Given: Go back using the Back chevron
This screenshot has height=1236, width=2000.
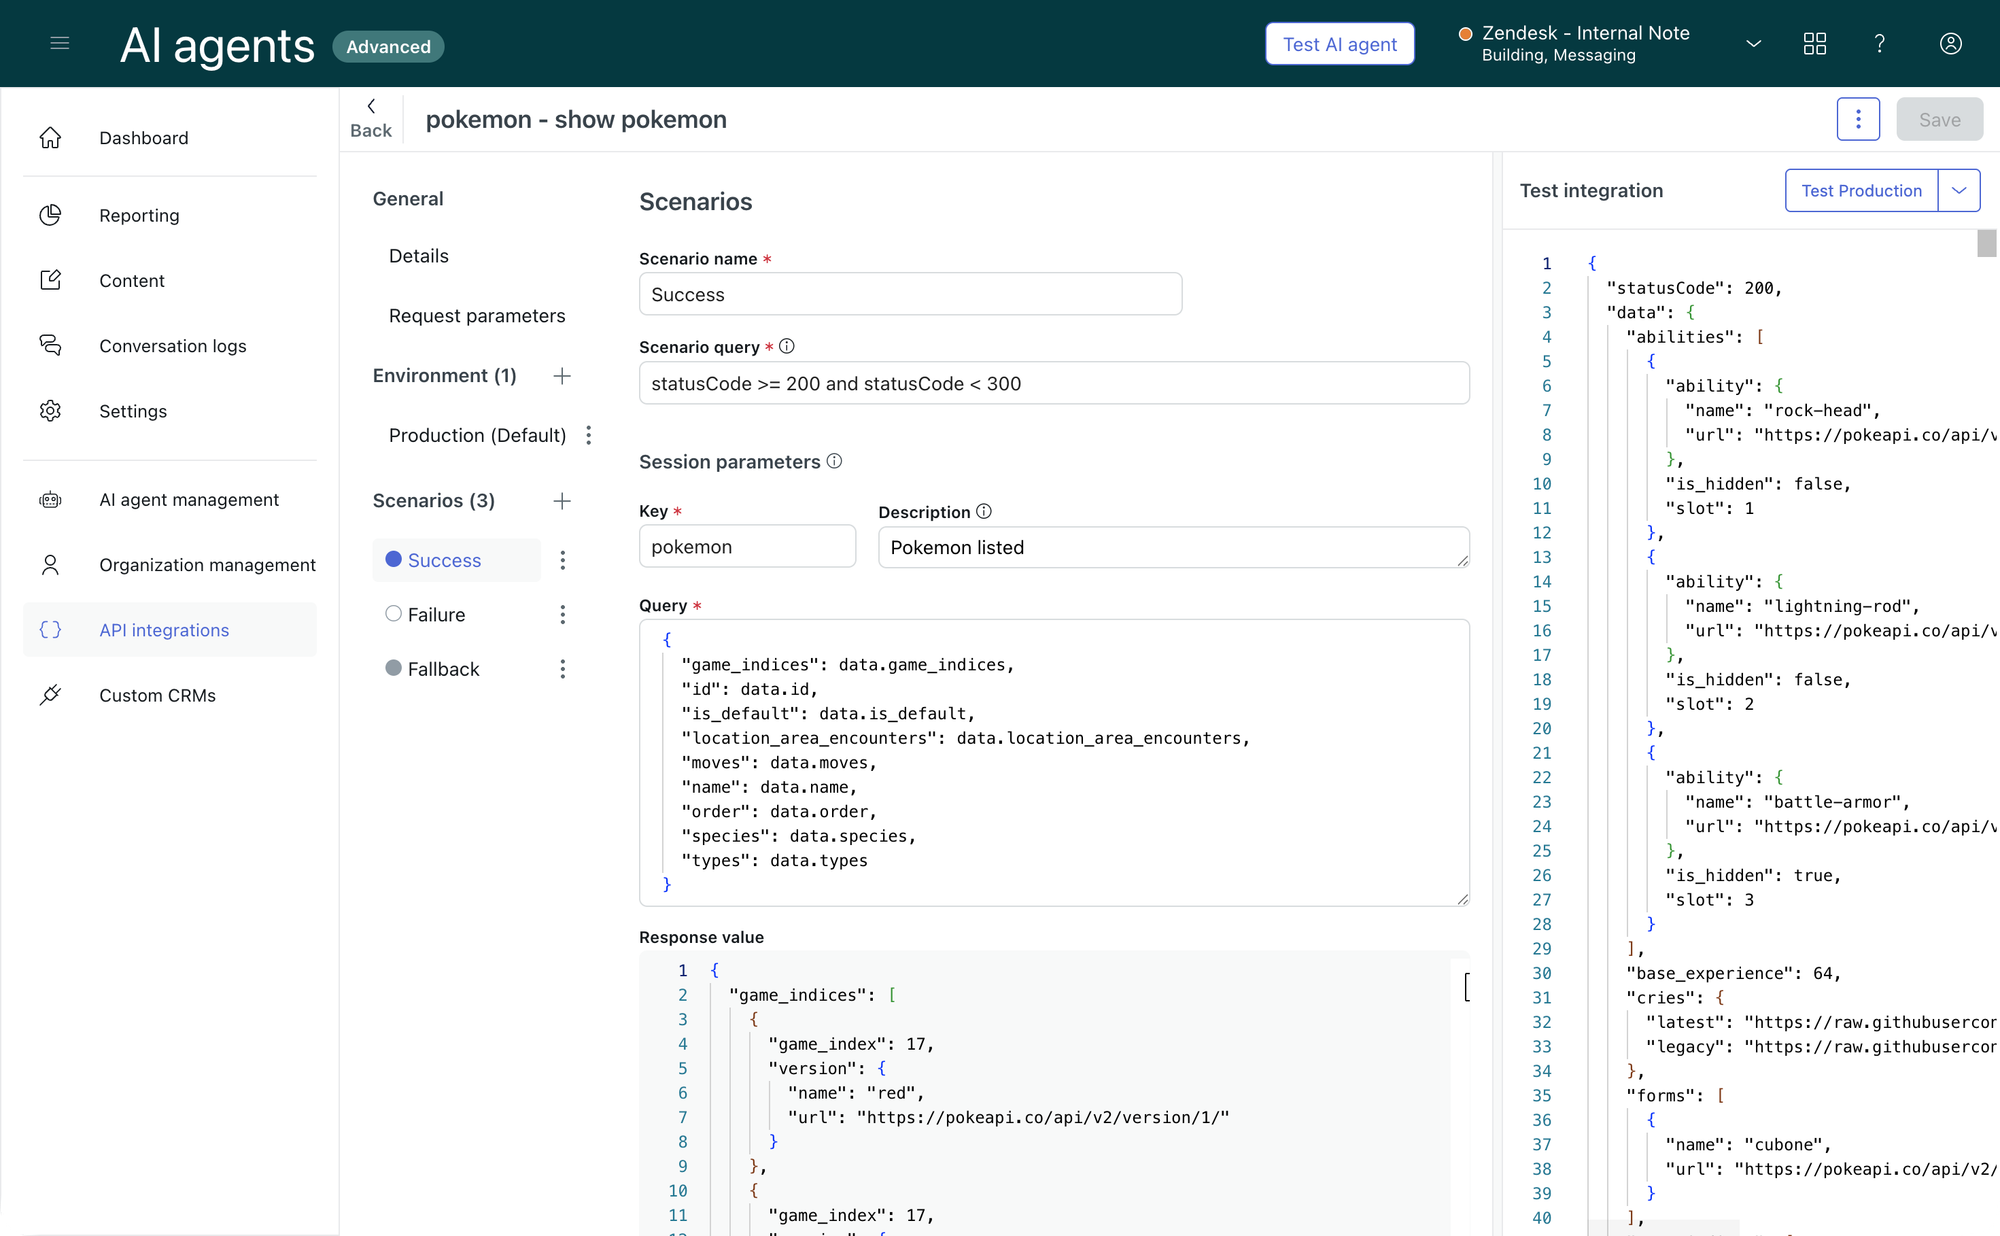Looking at the screenshot, I should click(371, 106).
